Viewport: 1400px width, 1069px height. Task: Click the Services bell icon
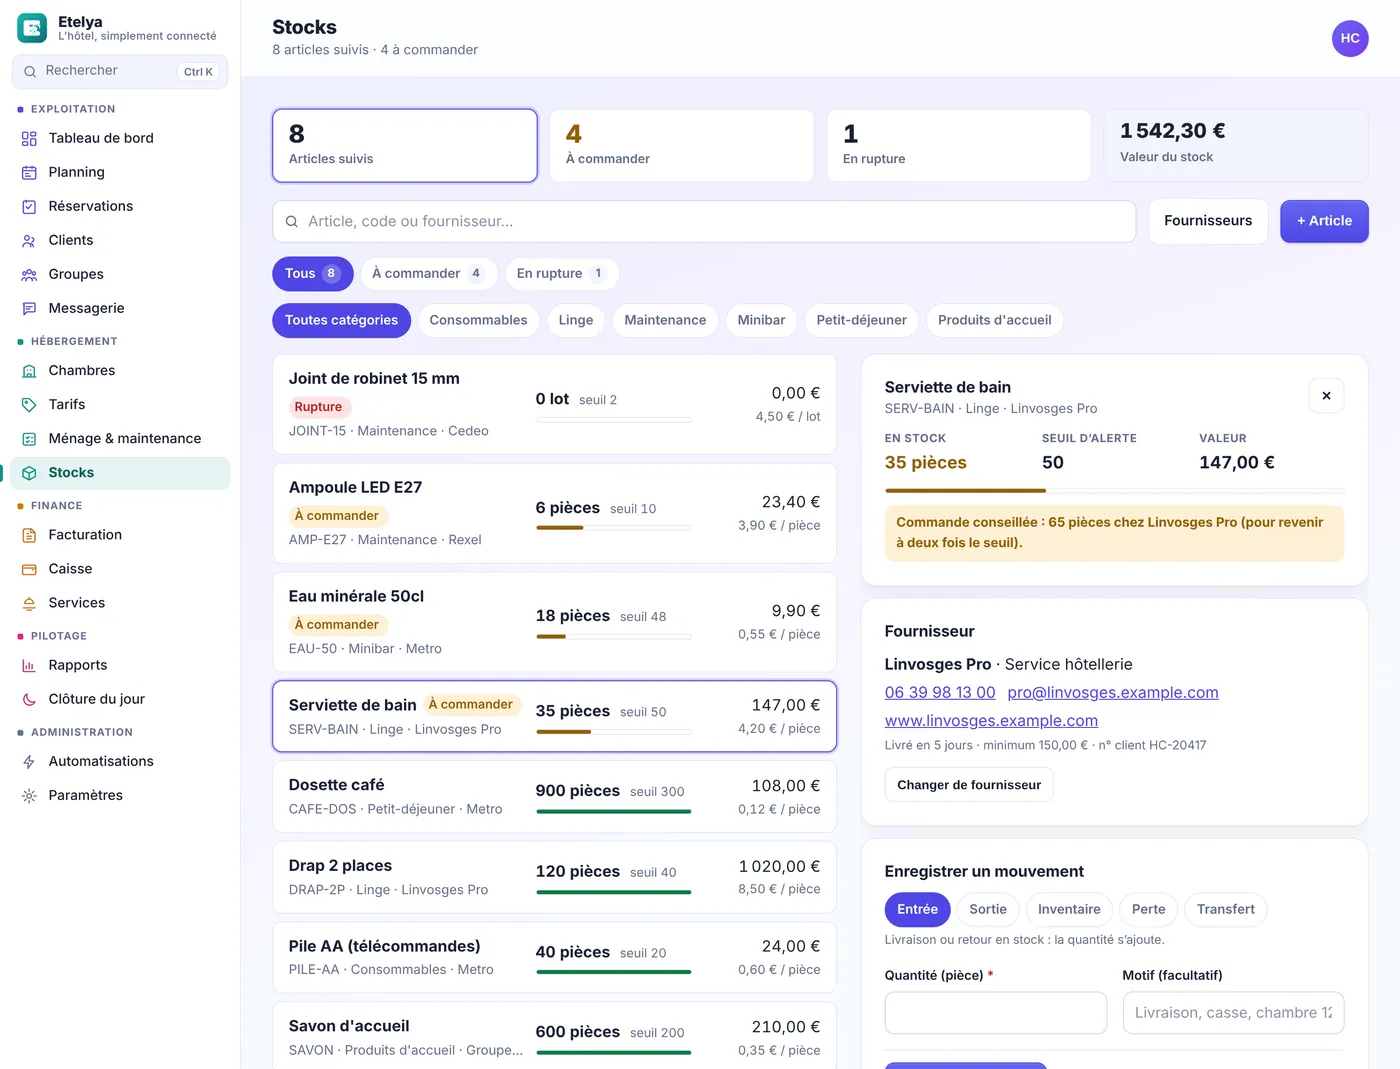29,603
